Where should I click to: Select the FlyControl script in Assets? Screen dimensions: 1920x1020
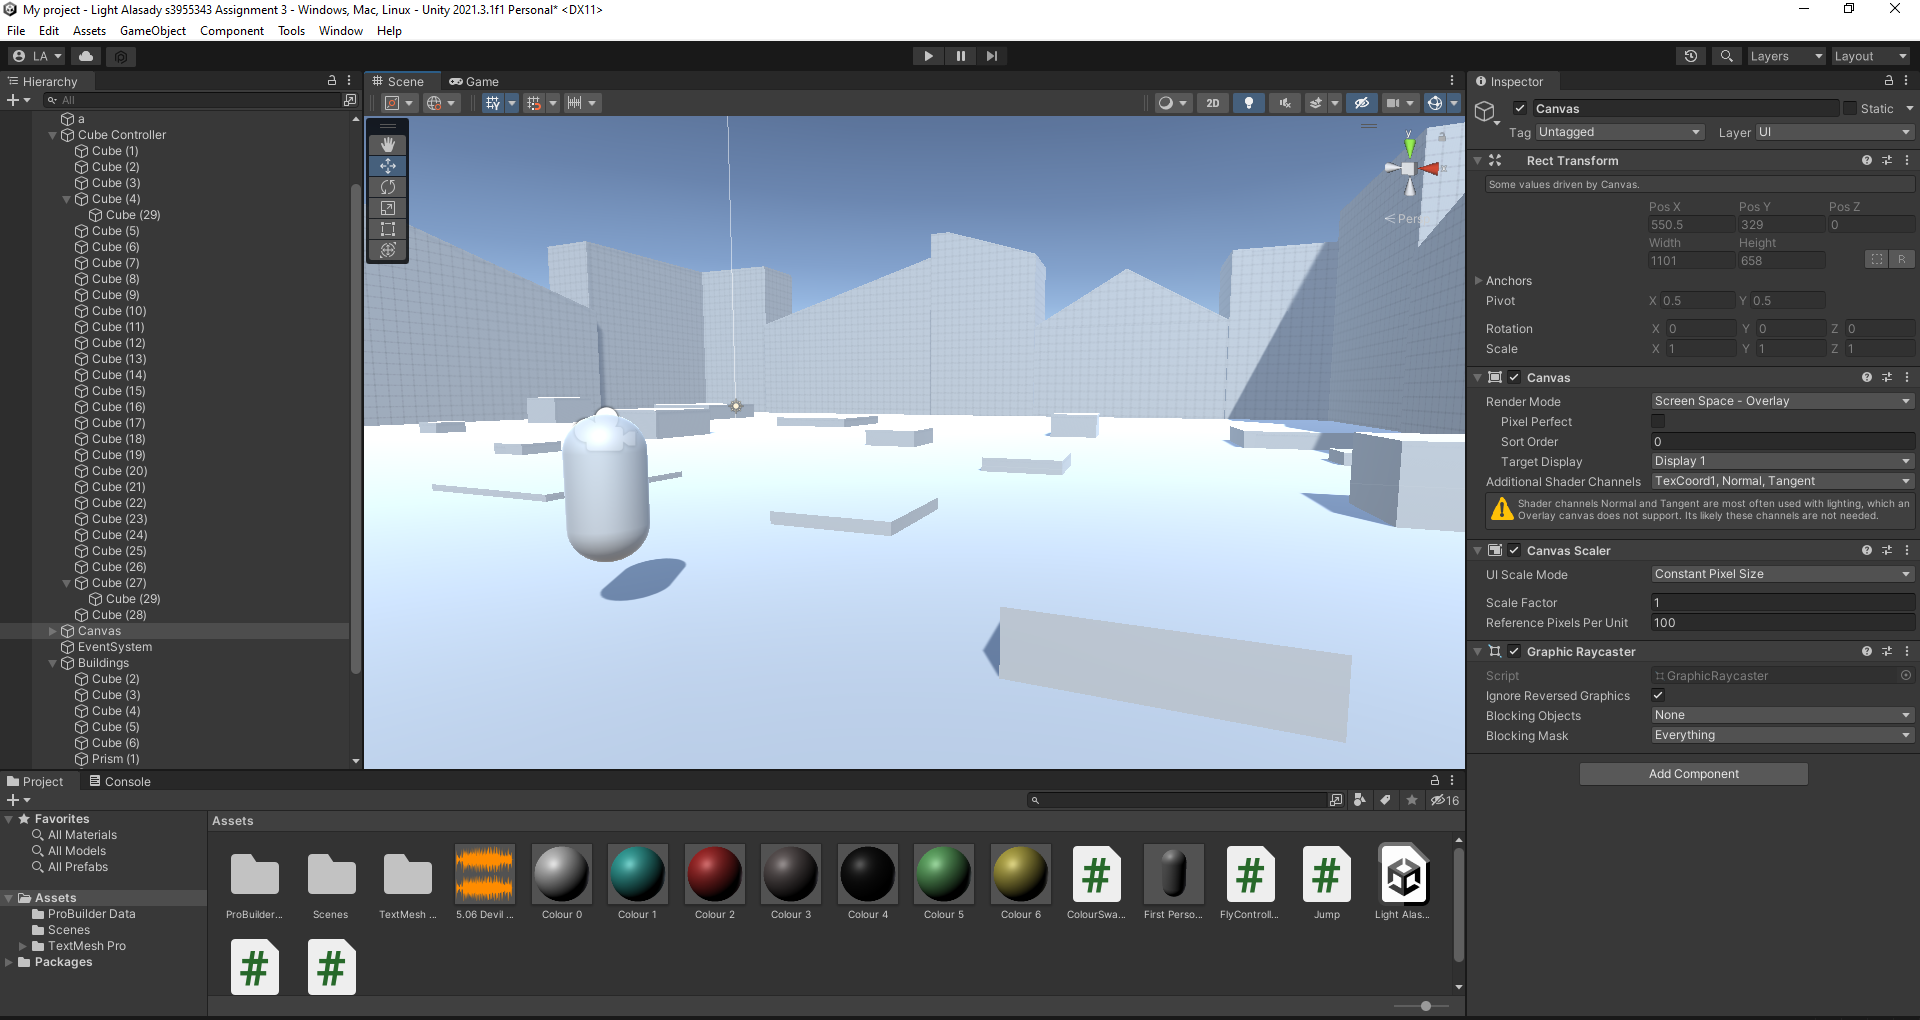1248,871
